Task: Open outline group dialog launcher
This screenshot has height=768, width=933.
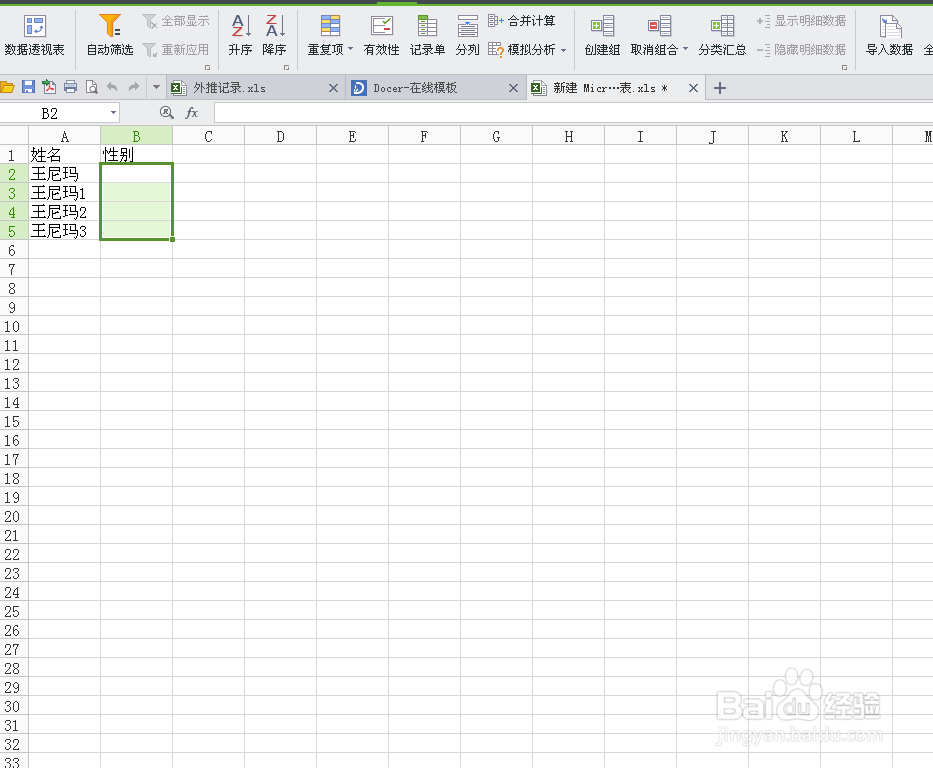Action: point(844,67)
